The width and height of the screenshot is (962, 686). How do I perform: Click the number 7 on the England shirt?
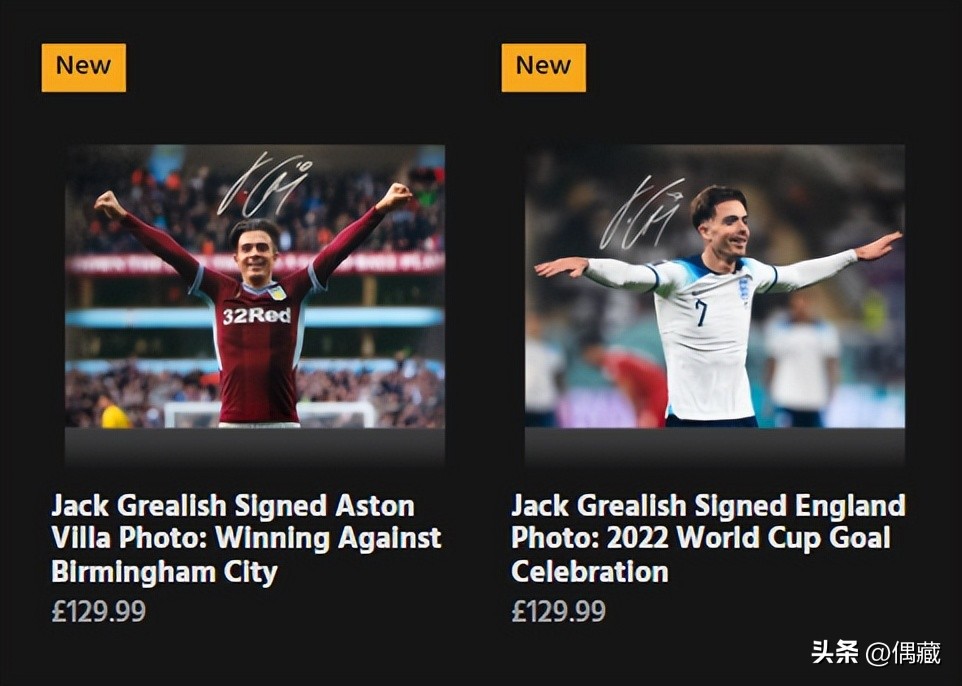coord(701,311)
